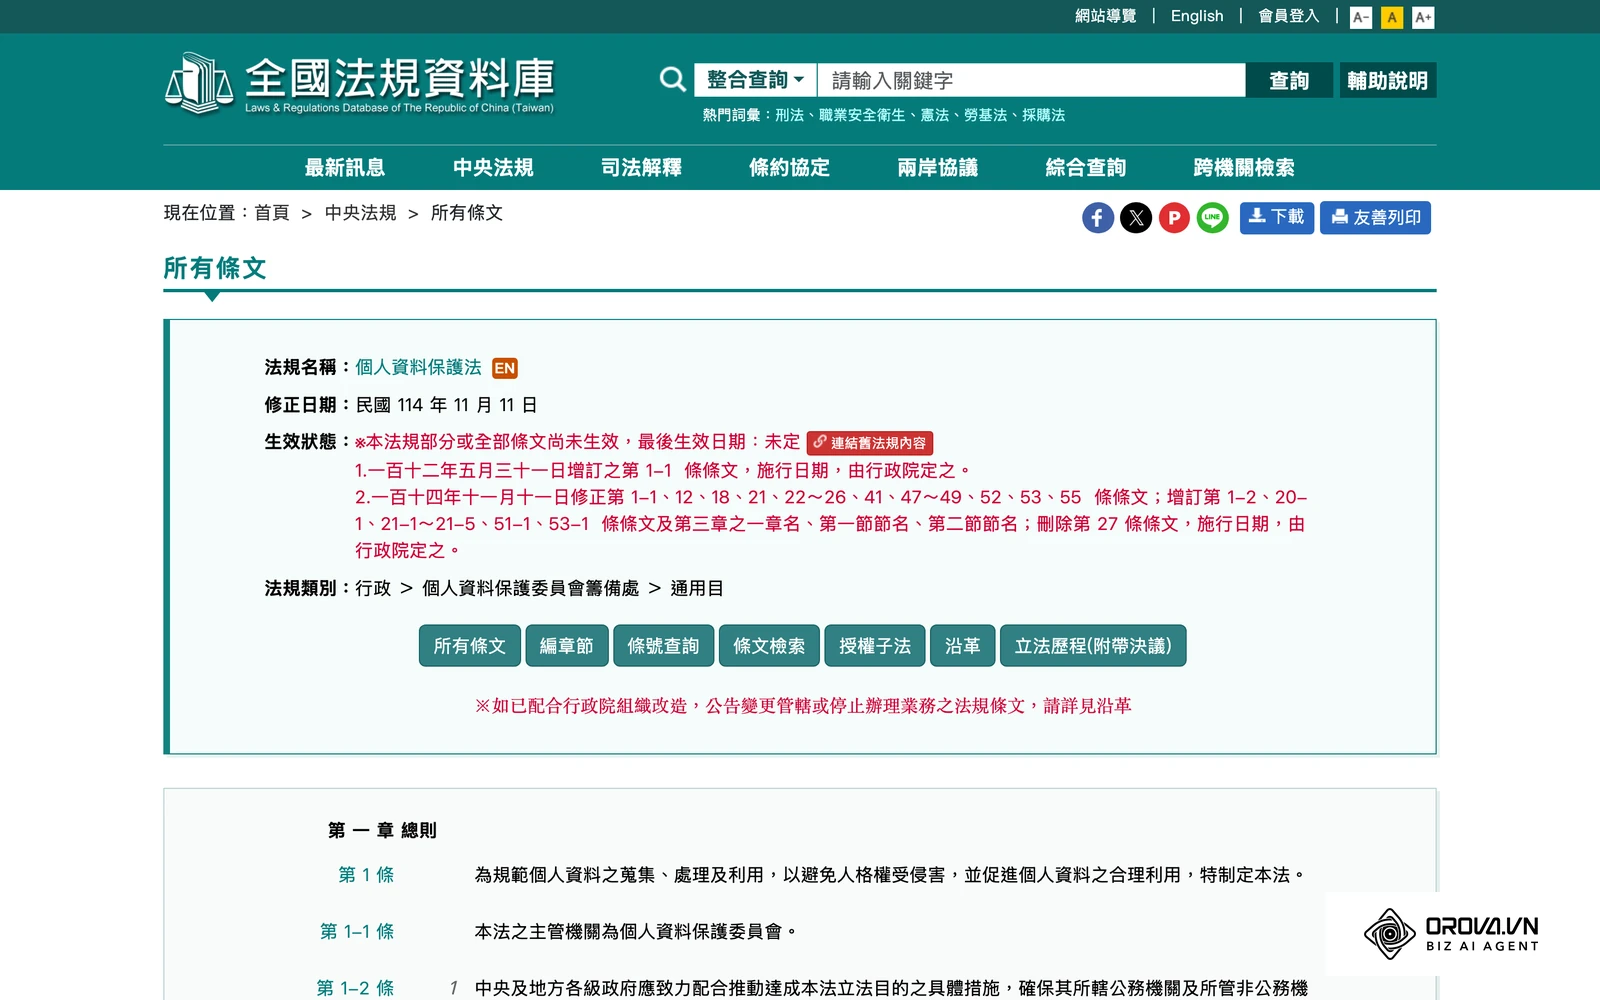Viewport: 1600px width, 1000px height.
Task: Click the 個人資料保護法 law name link
Action: click(x=419, y=367)
